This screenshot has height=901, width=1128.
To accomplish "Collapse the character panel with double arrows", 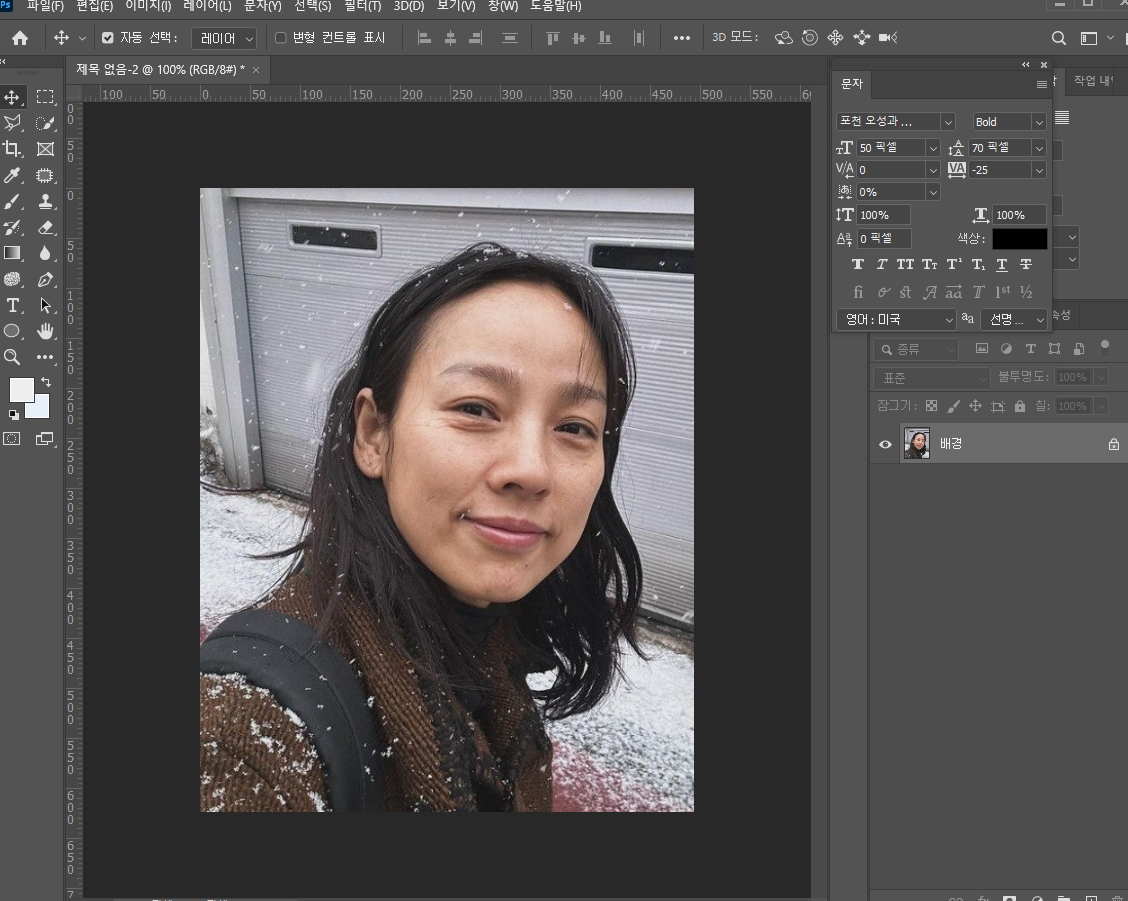I will (1026, 65).
